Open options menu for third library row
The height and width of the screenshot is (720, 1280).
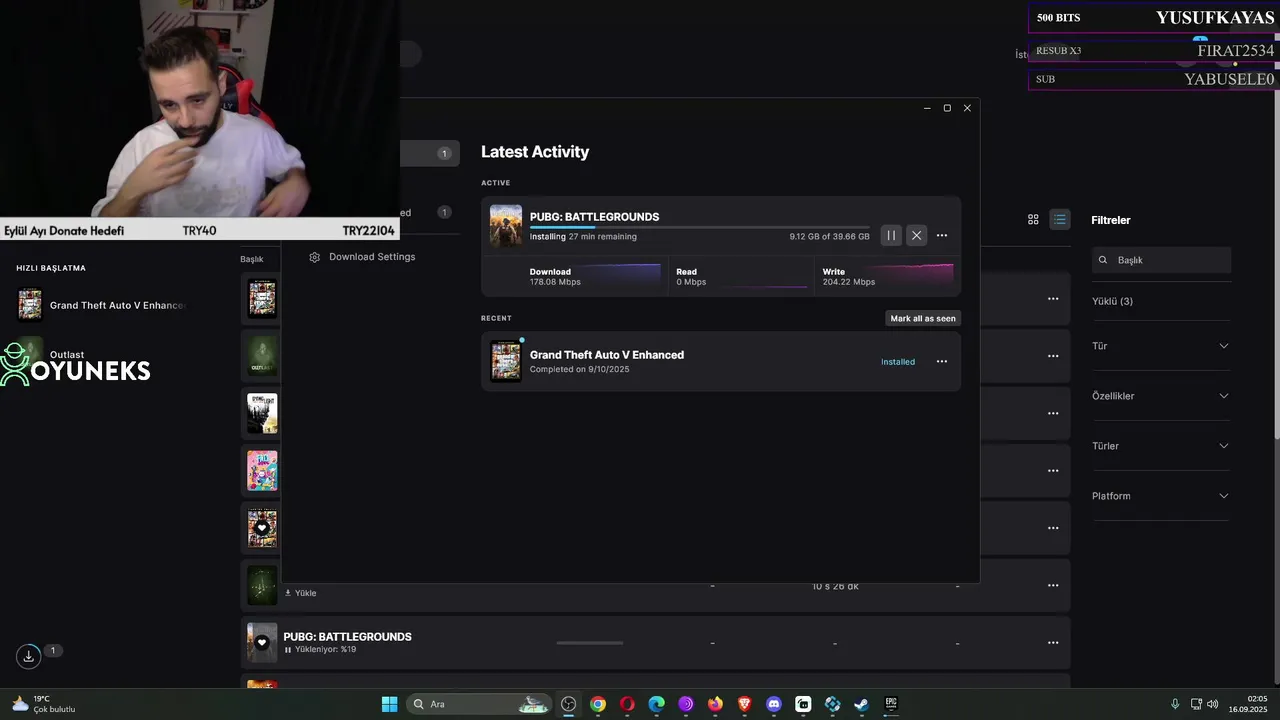pos(1053,413)
